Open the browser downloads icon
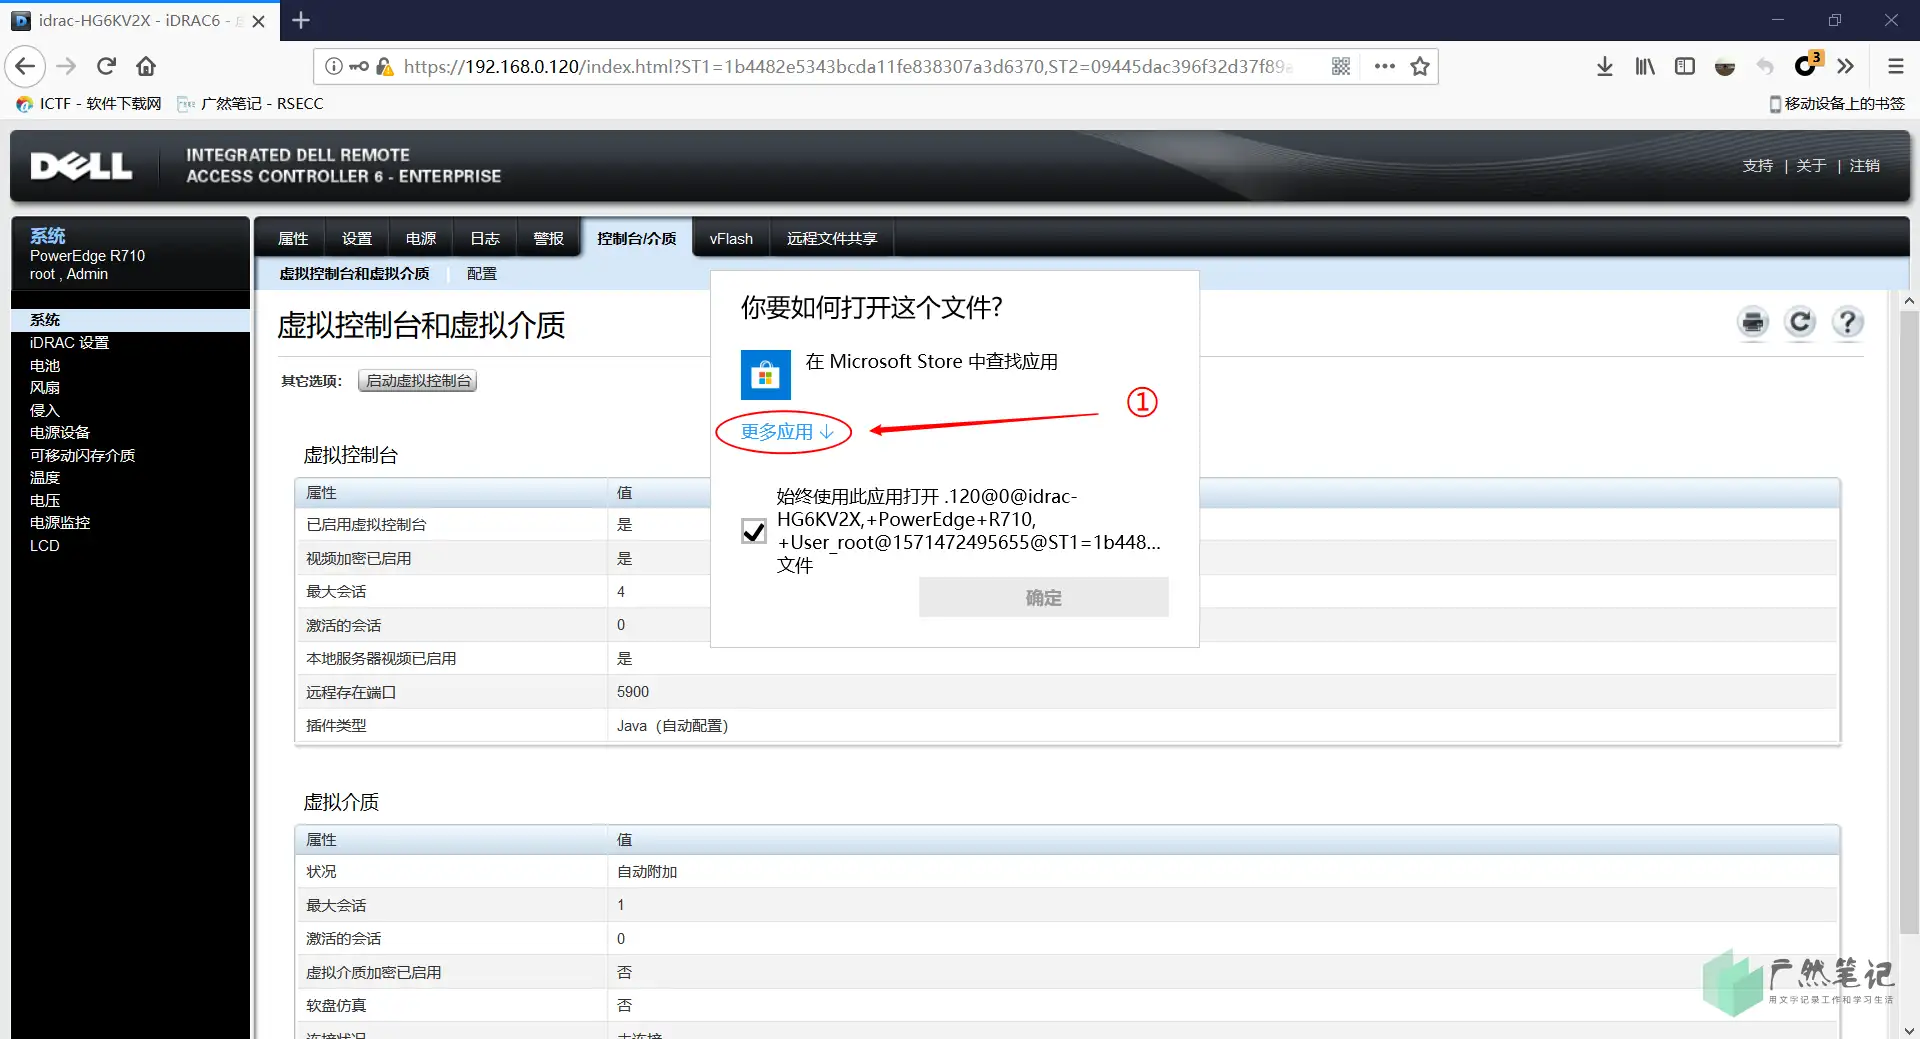 coord(1605,66)
